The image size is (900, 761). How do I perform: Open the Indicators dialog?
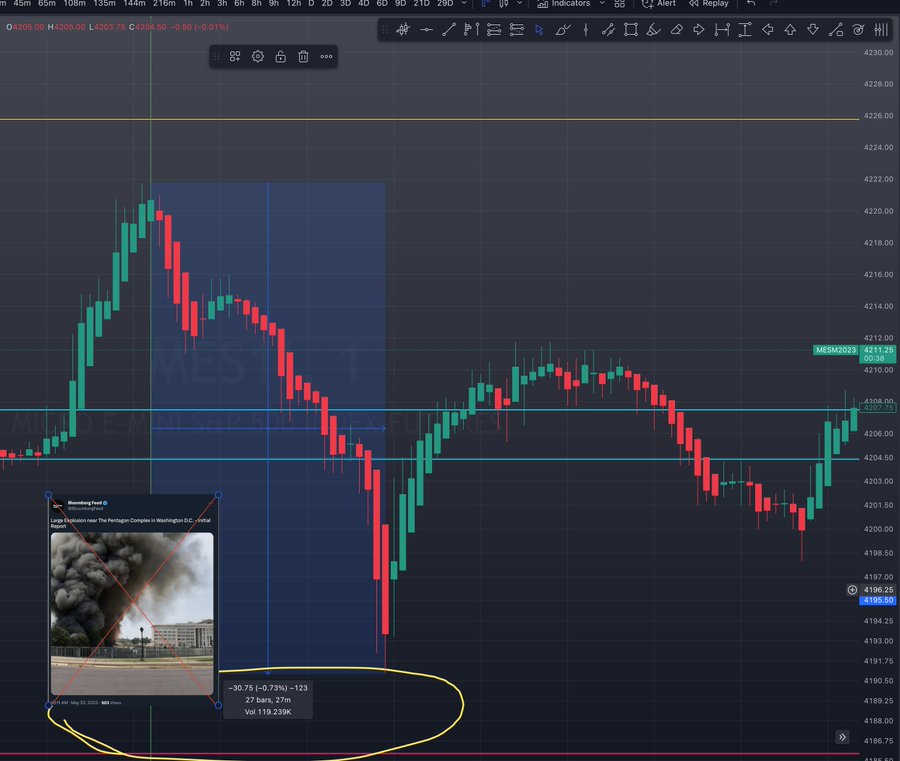tap(563, 3)
